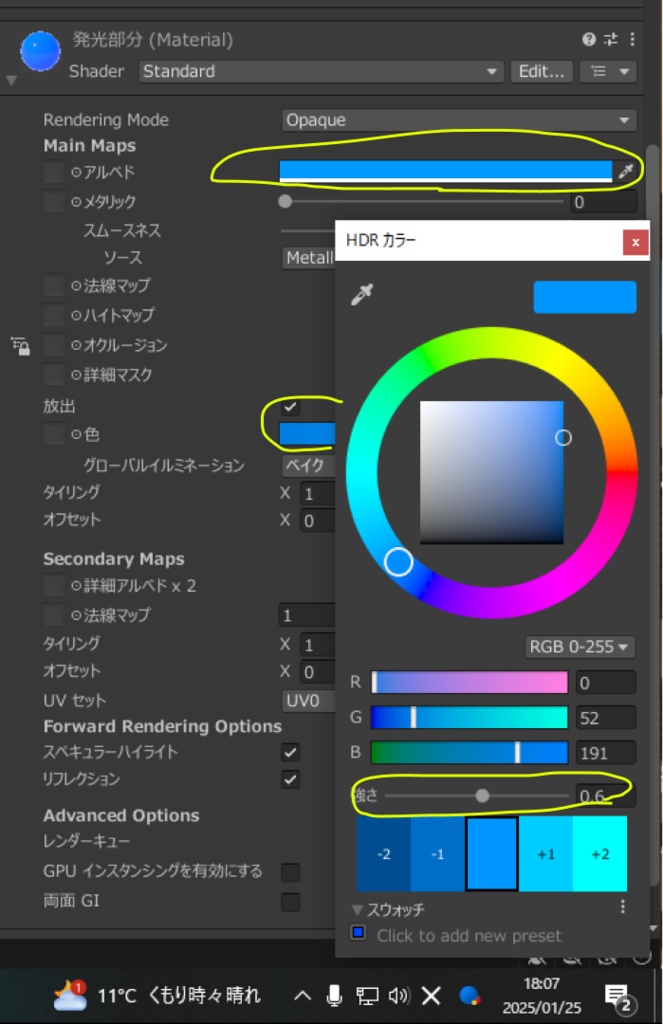663x1024 pixels.
Task: Click the R value field
Action: 606,682
